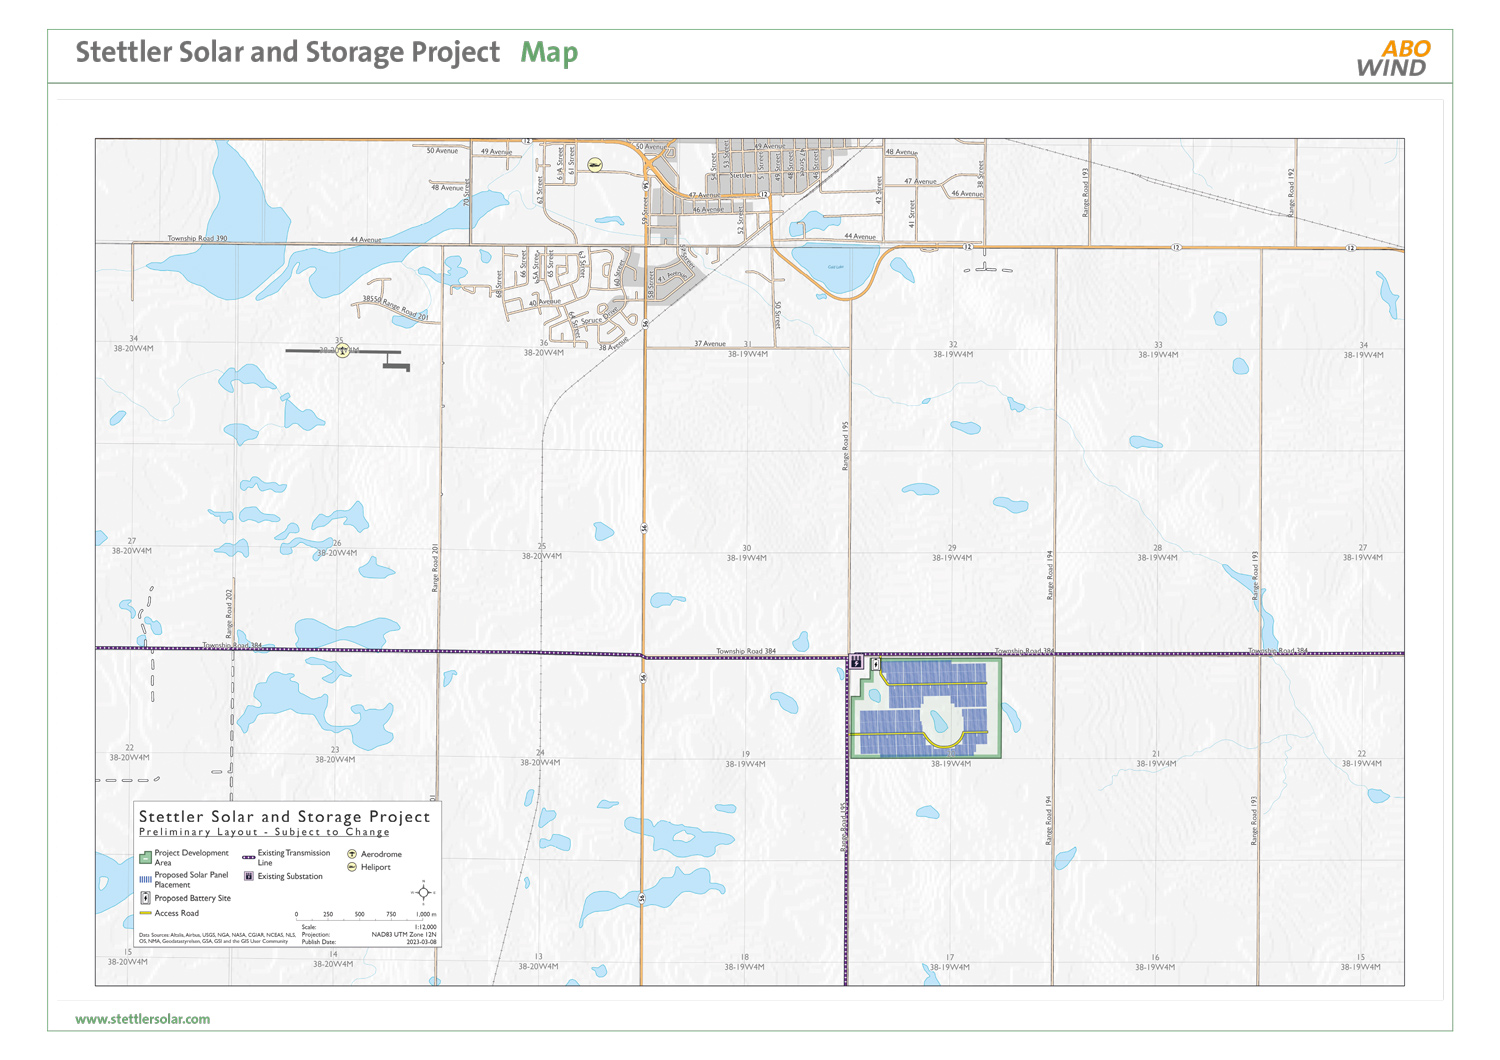Screen dimensions: 1500x1060
Task: Click the Spruce Drive street label
Action: (x=600, y=317)
